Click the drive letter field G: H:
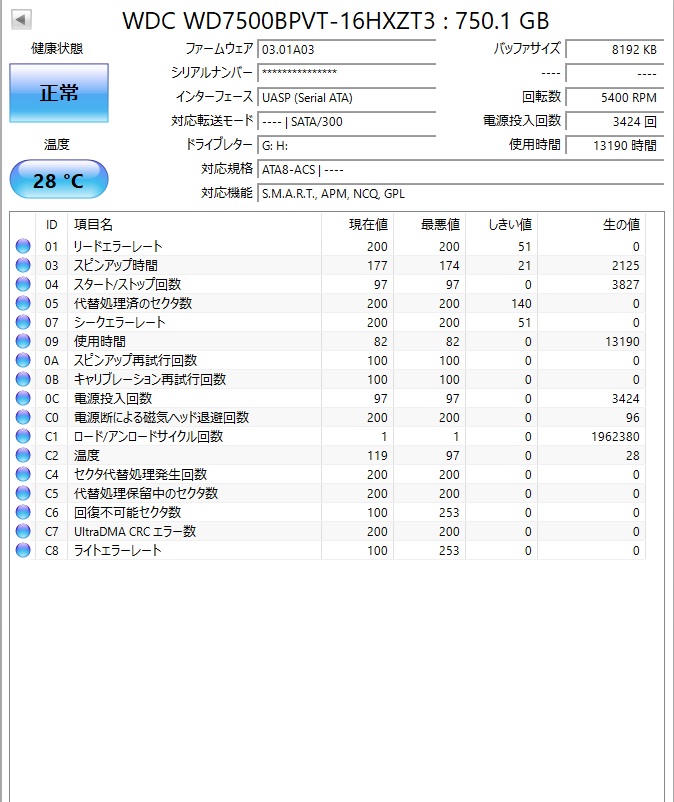Viewport: 674px width, 802px height. click(346, 146)
